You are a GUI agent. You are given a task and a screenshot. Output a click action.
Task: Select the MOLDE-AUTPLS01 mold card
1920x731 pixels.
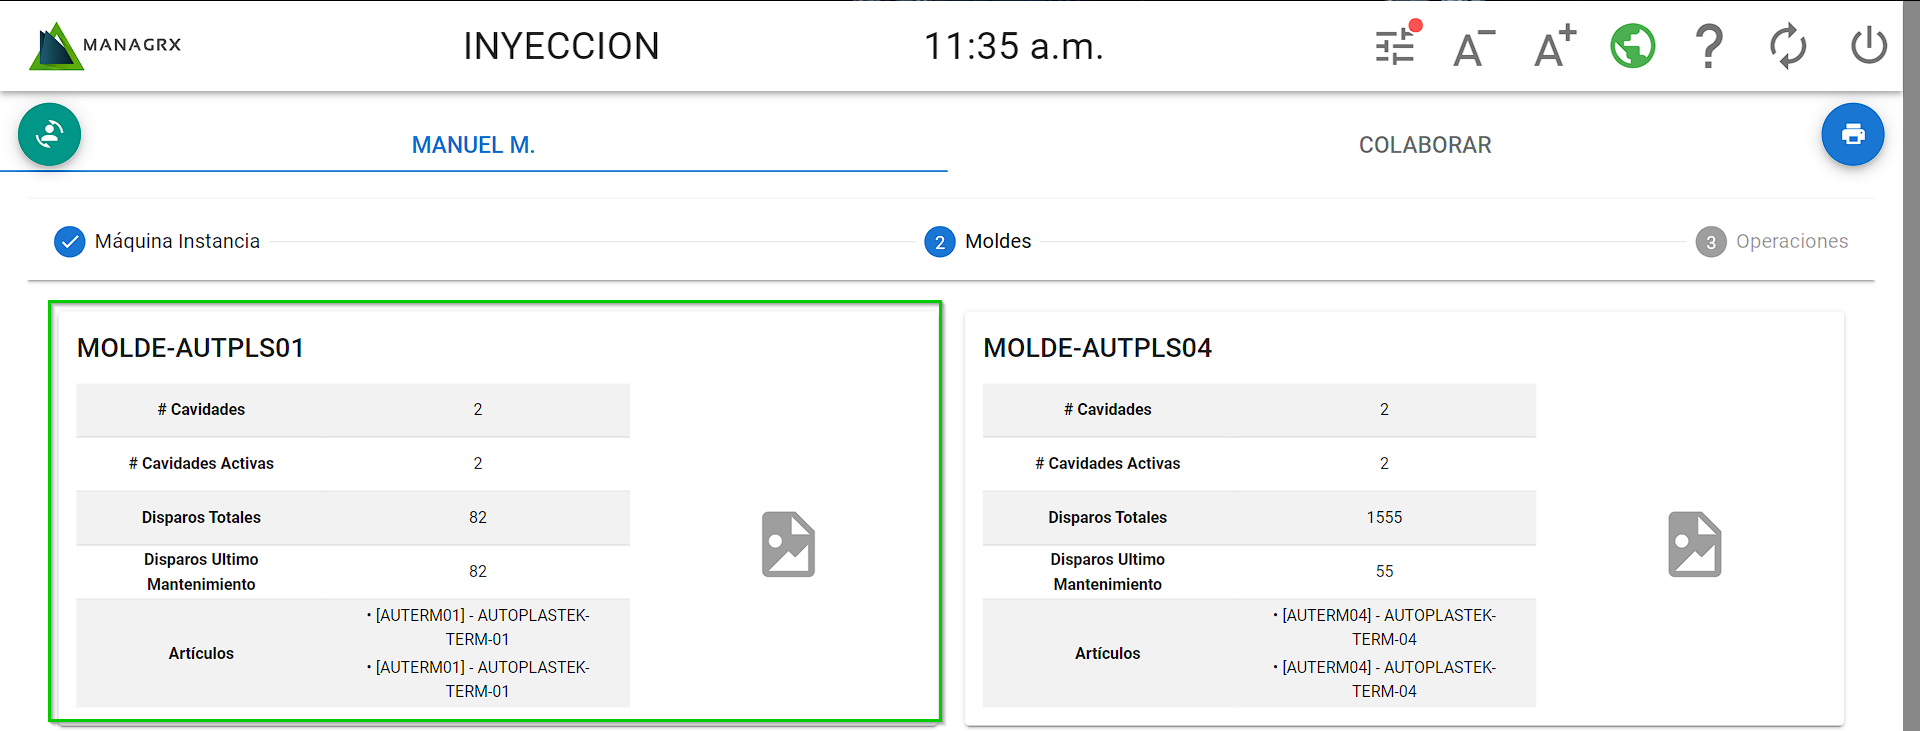pyautogui.click(x=495, y=348)
